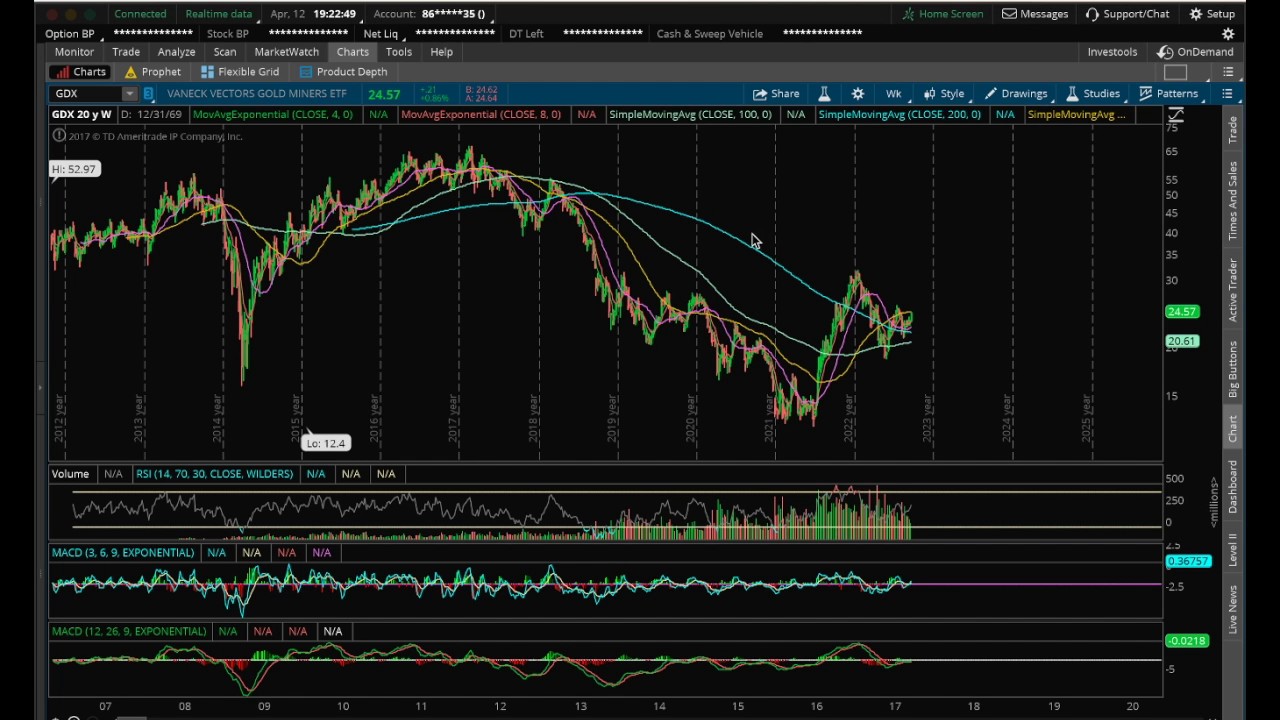Open Messages

coord(1035,14)
